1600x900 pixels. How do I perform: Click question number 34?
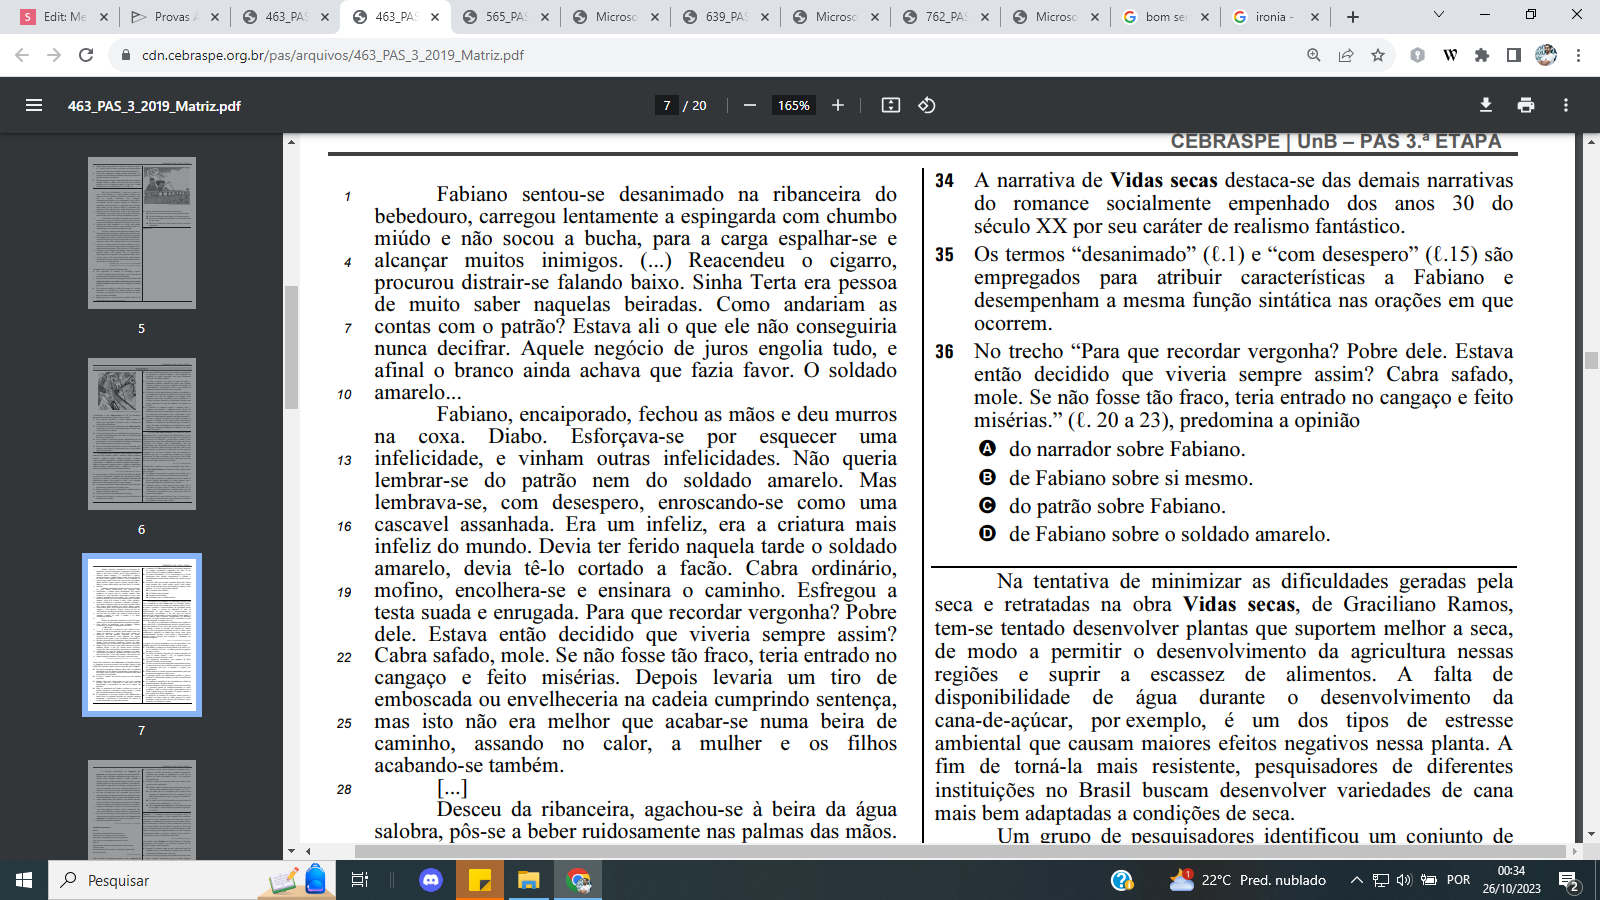(945, 181)
